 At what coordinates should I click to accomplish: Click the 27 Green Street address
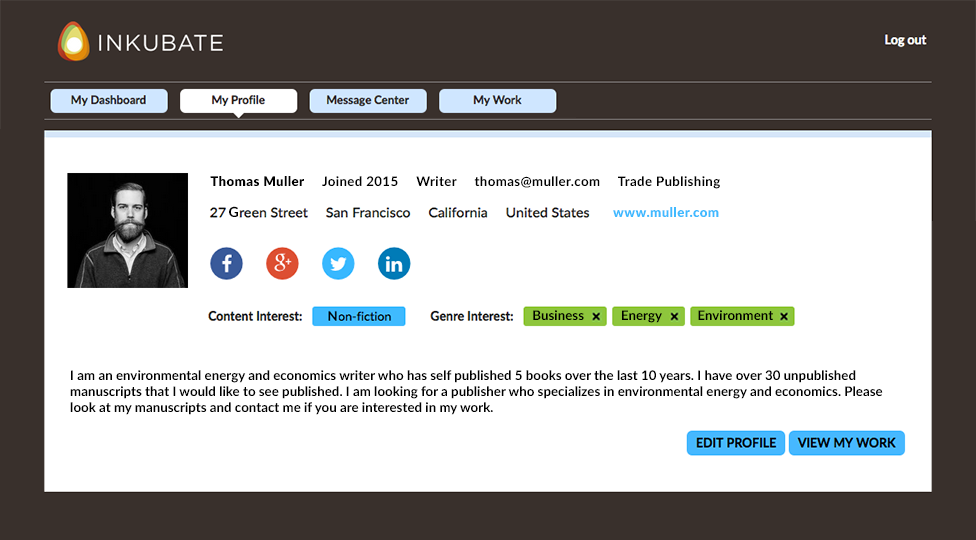[x=258, y=213]
